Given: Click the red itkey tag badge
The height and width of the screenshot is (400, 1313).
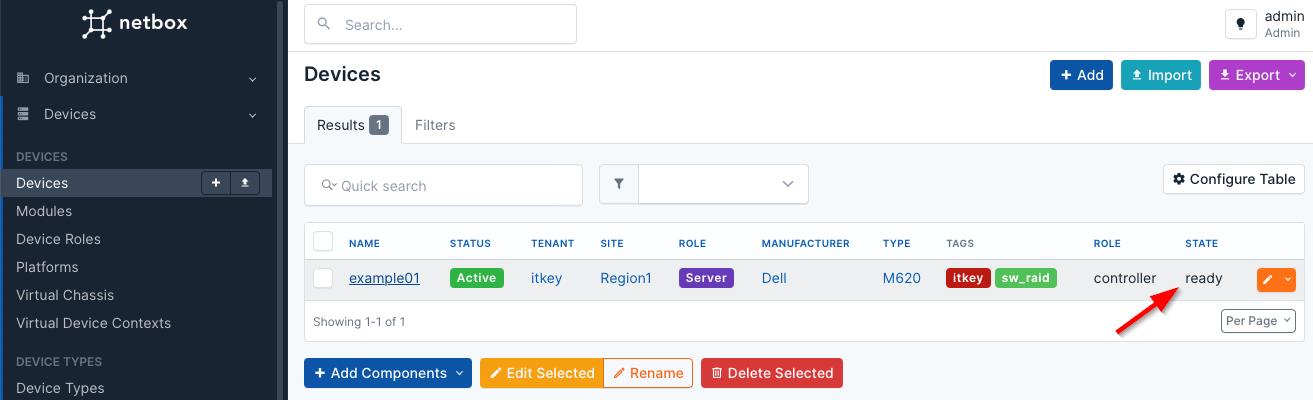Looking at the screenshot, I should pos(968,278).
